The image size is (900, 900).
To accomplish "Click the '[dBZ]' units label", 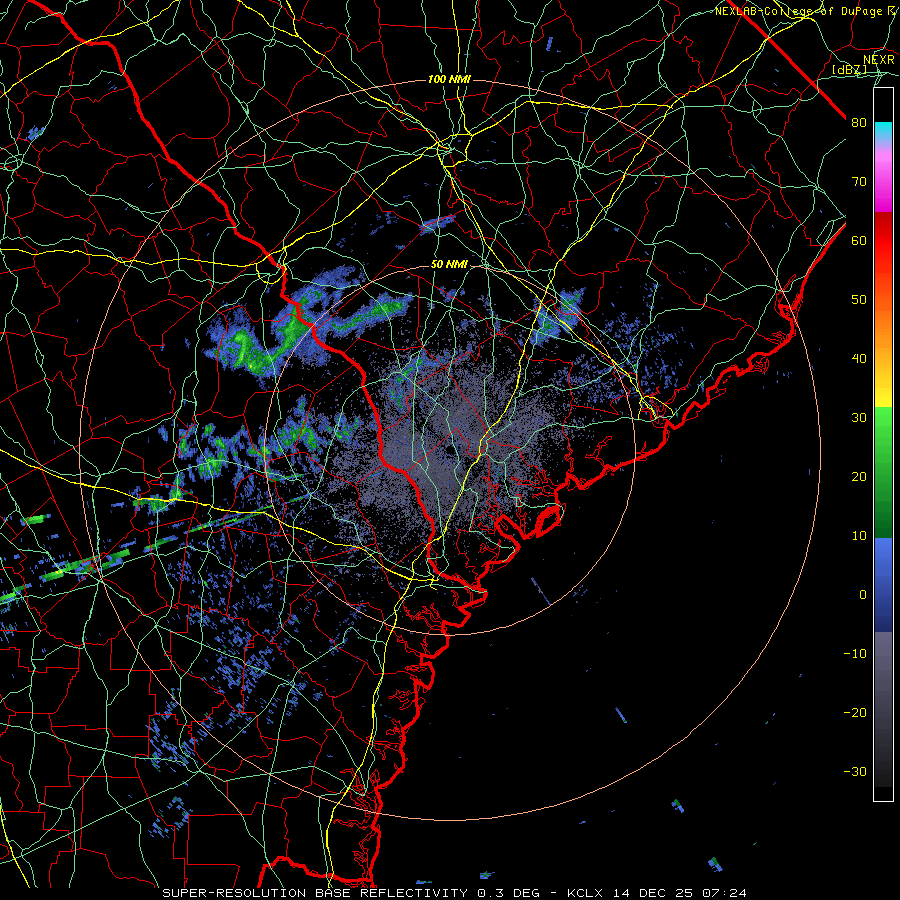I will click(849, 70).
